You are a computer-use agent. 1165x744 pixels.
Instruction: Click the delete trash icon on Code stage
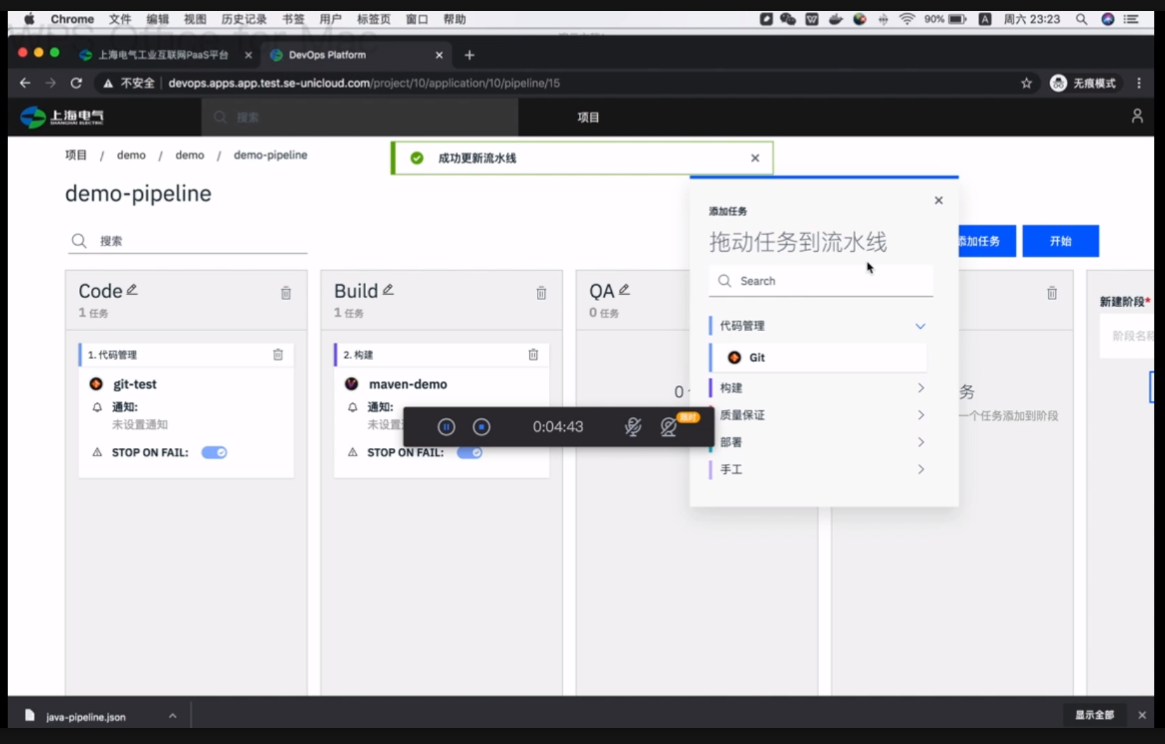(x=285, y=290)
